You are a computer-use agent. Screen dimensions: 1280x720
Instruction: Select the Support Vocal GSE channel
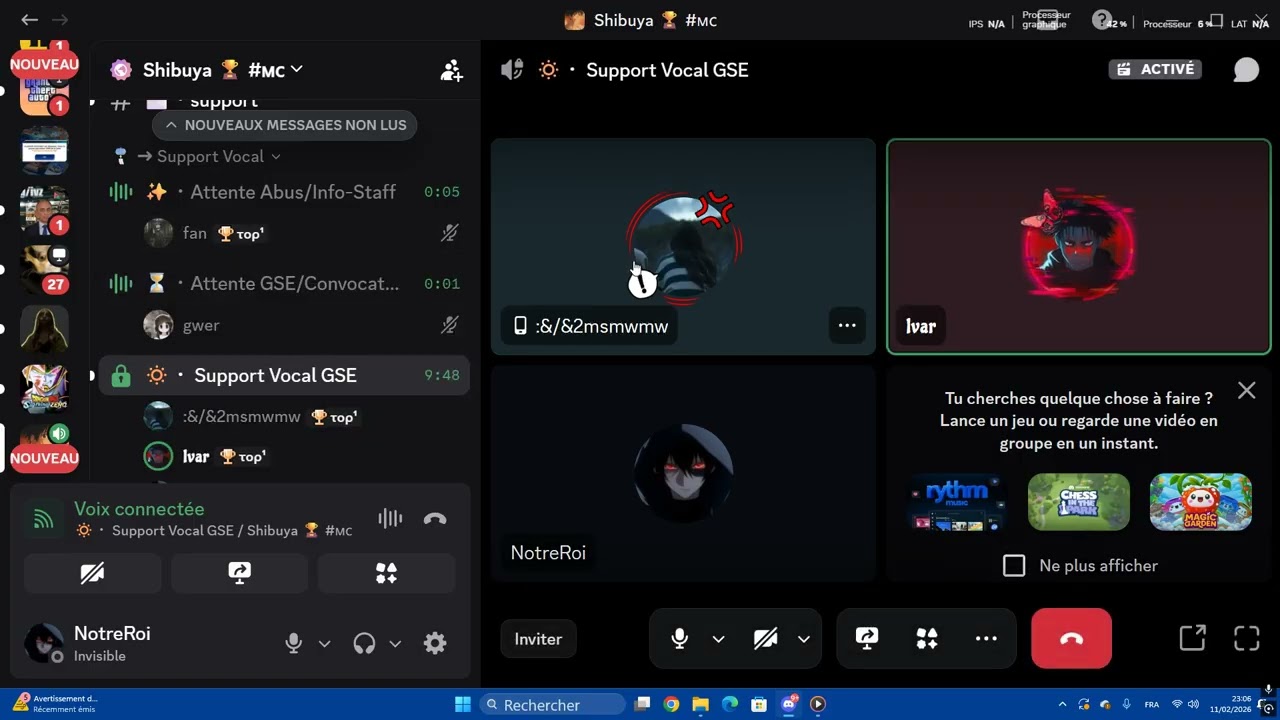[284, 376]
